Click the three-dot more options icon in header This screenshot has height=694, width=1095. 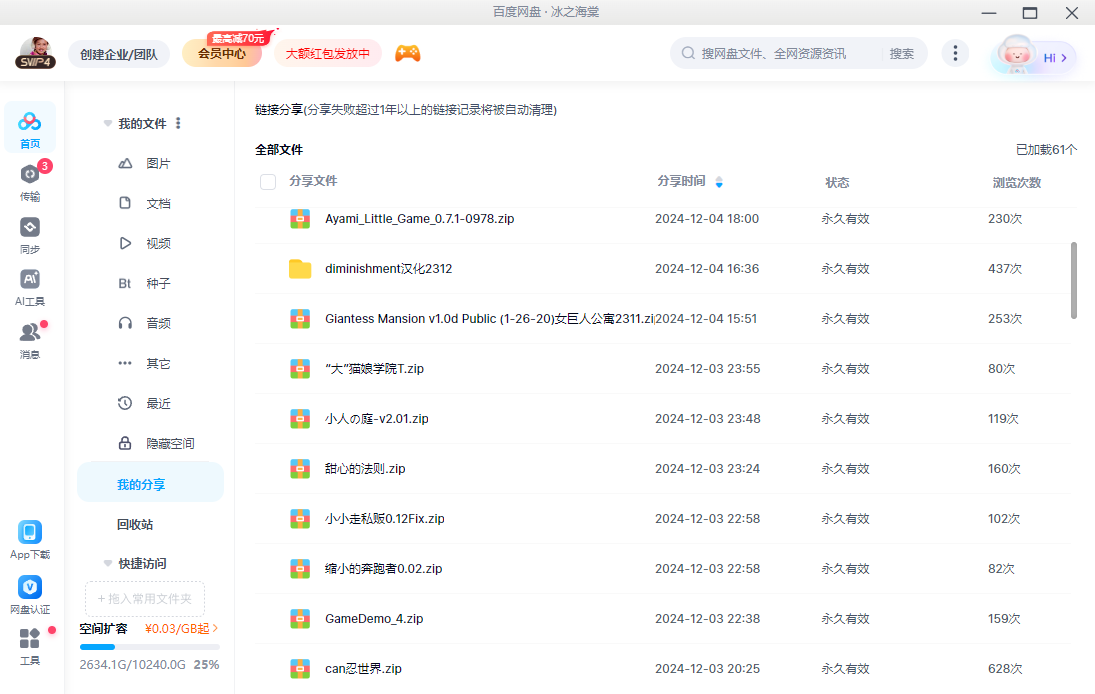coord(955,53)
